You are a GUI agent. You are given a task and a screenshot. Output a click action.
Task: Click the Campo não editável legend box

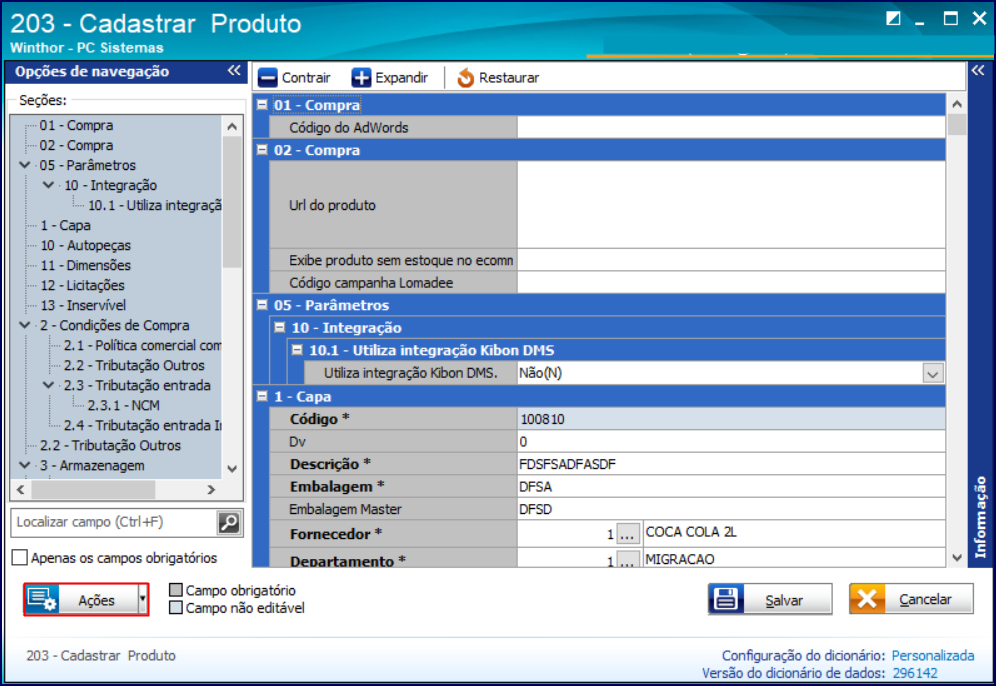176,608
